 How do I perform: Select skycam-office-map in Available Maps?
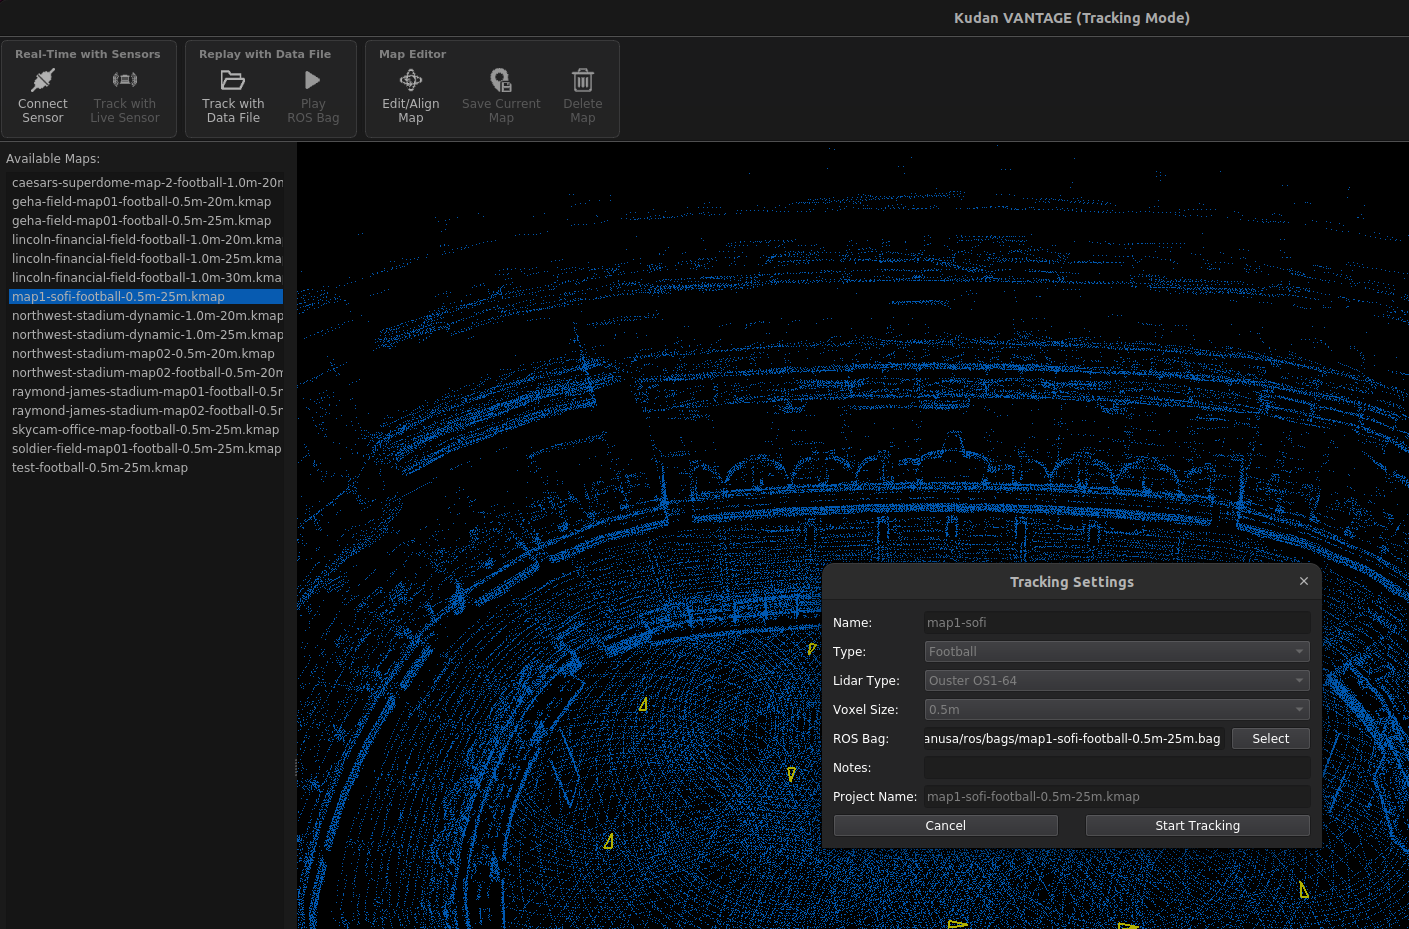coord(146,430)
